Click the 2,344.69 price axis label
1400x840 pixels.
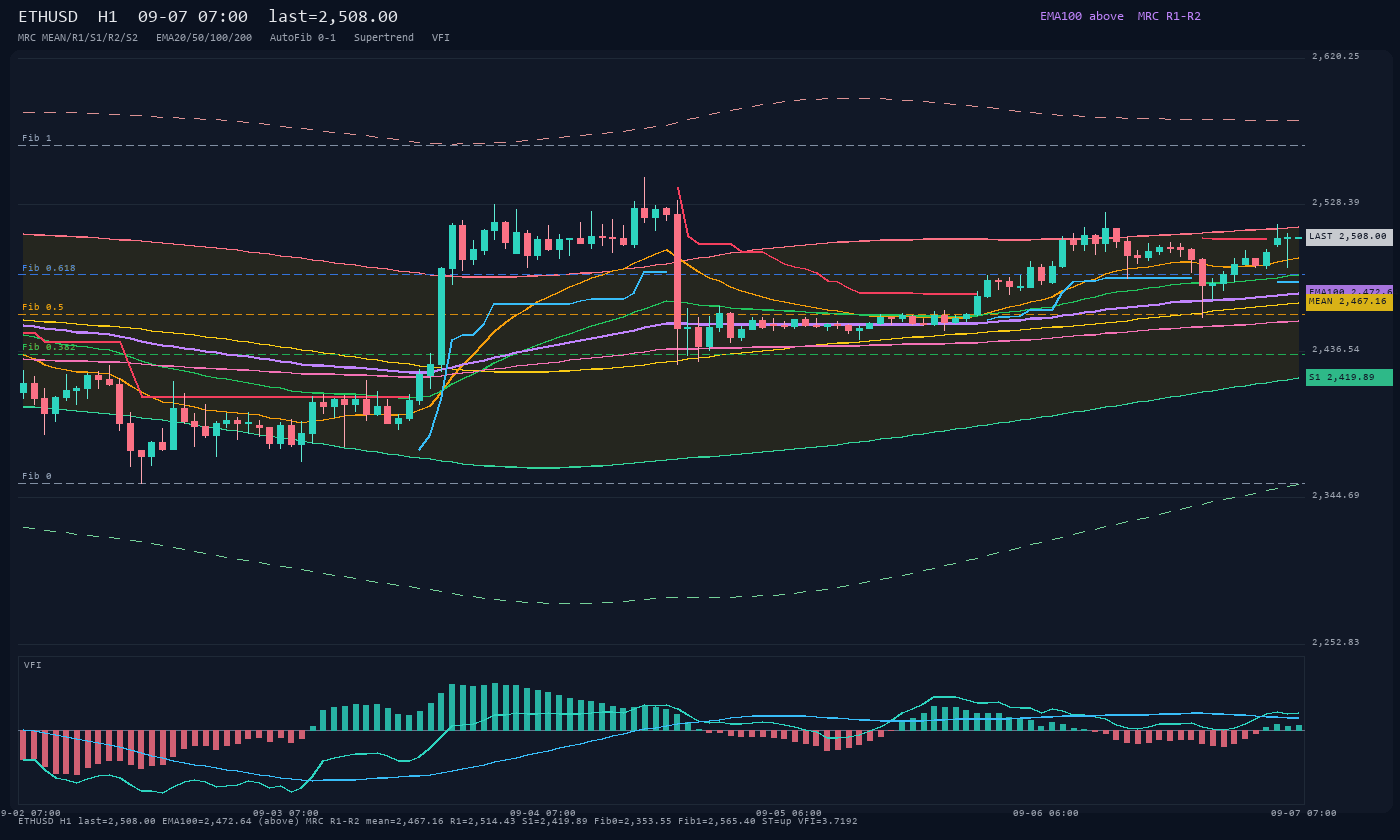(x=1336, y=495)
